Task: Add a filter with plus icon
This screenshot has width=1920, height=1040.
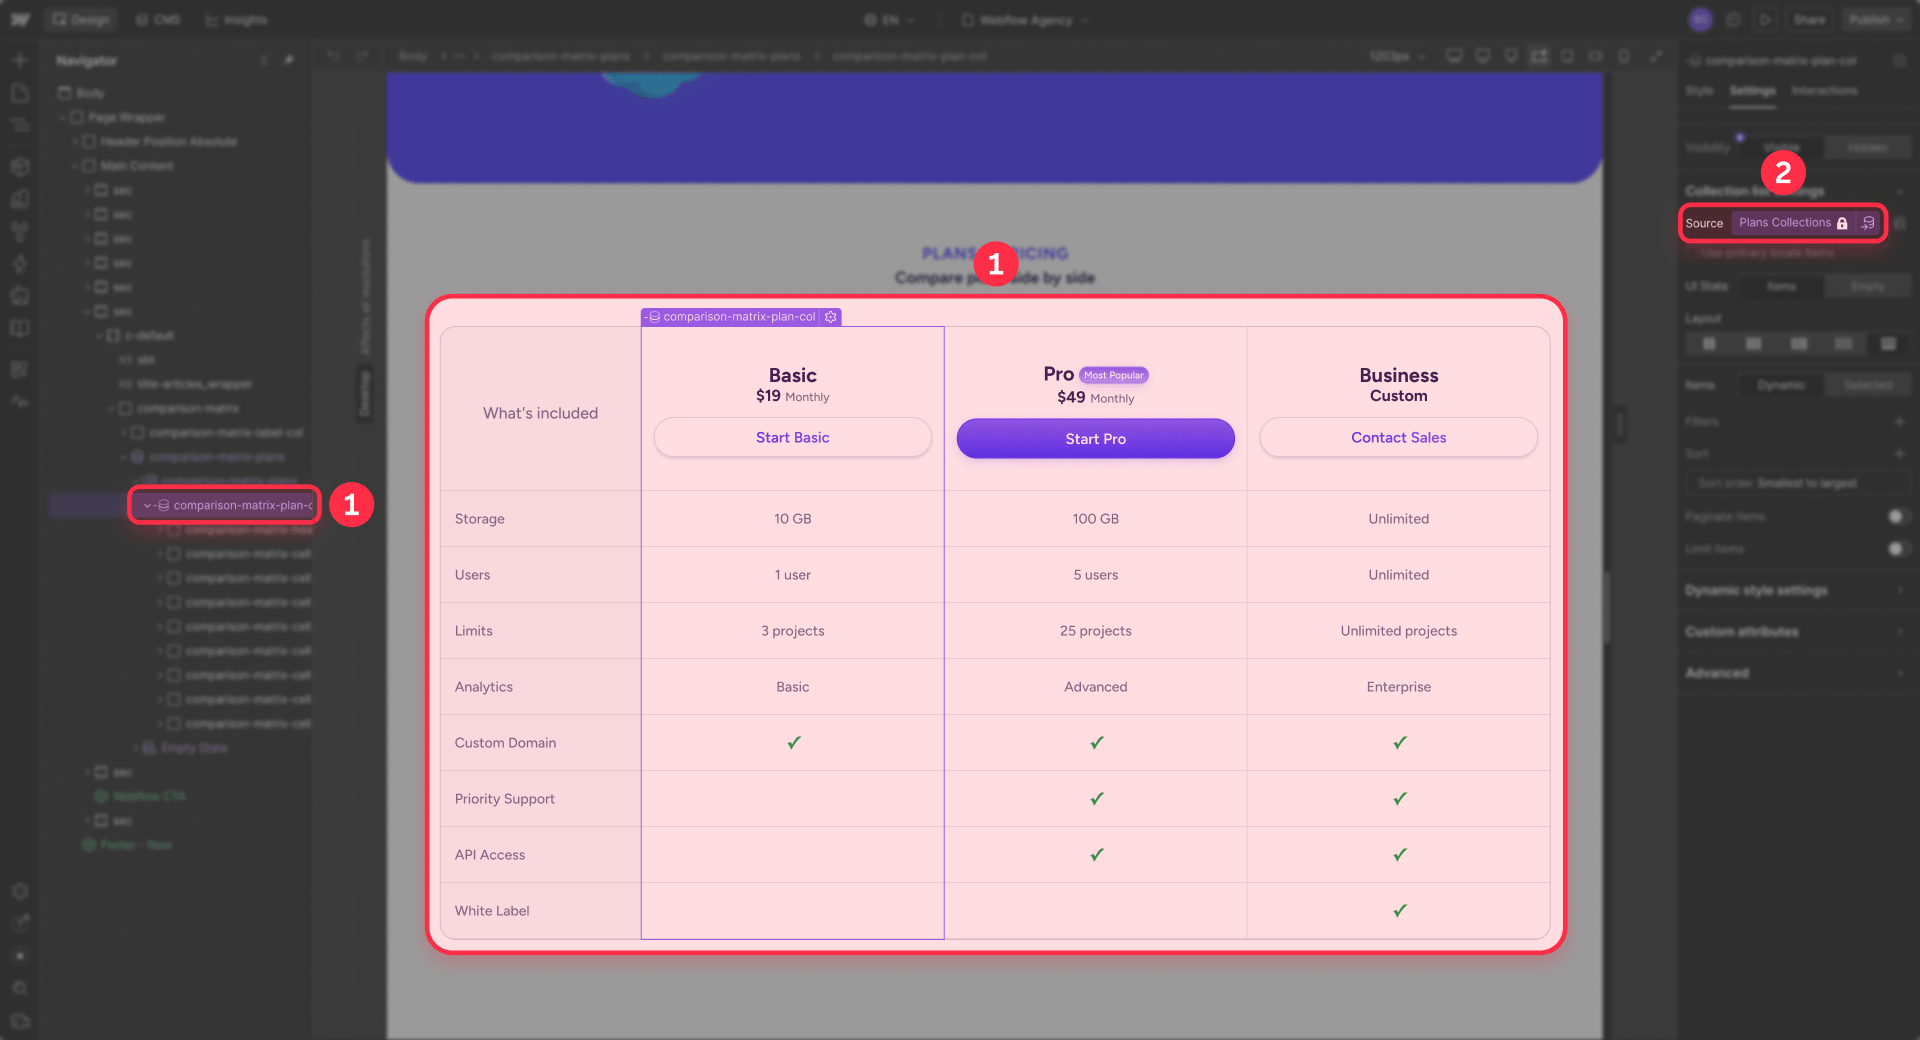Action: (x=1899, y=422)
